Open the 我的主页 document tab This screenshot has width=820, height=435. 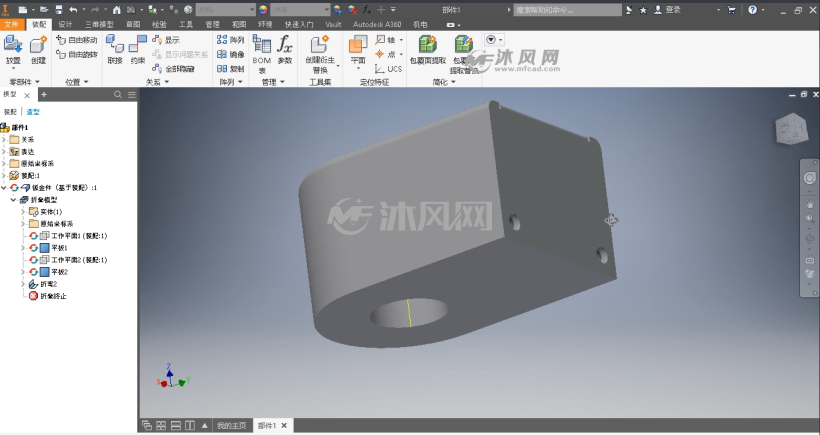point(232,426)
